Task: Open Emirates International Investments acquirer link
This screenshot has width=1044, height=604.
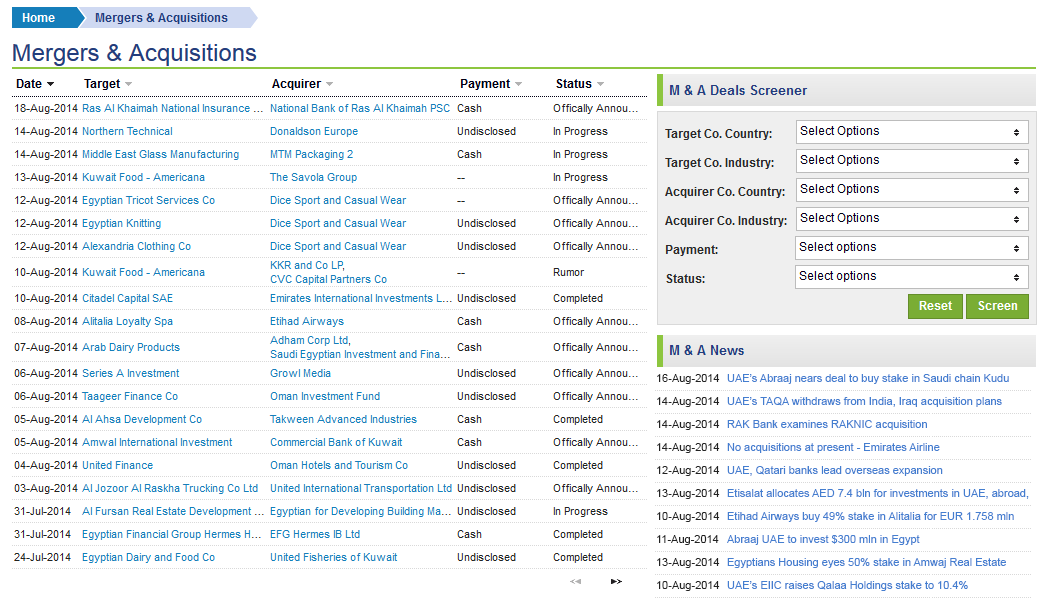Action: click(361, 299)
